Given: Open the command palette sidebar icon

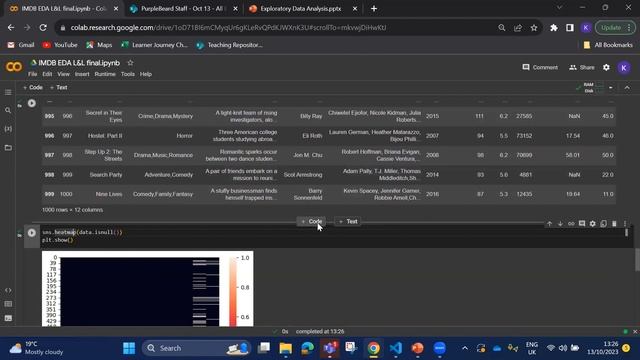Looking at the screenshot, I should 8,304.
